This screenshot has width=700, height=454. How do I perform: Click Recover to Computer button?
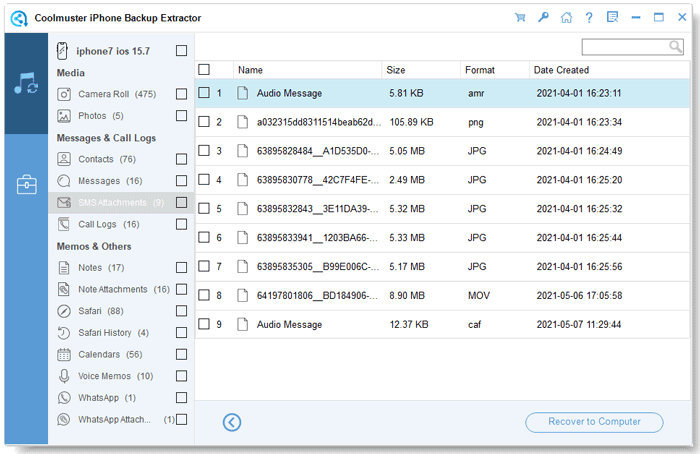coord(594,422)
